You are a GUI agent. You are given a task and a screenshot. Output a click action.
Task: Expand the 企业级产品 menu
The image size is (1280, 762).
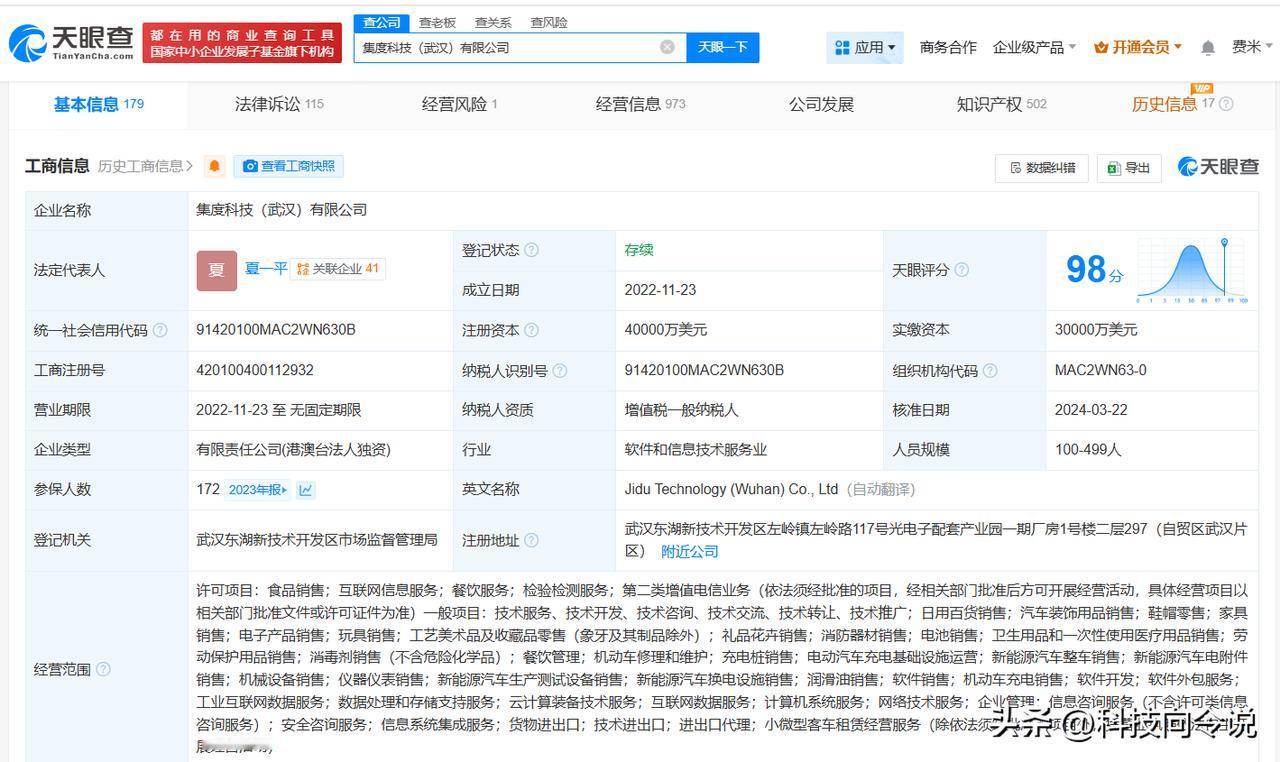pyautogui.click(x=1034, y=47)
